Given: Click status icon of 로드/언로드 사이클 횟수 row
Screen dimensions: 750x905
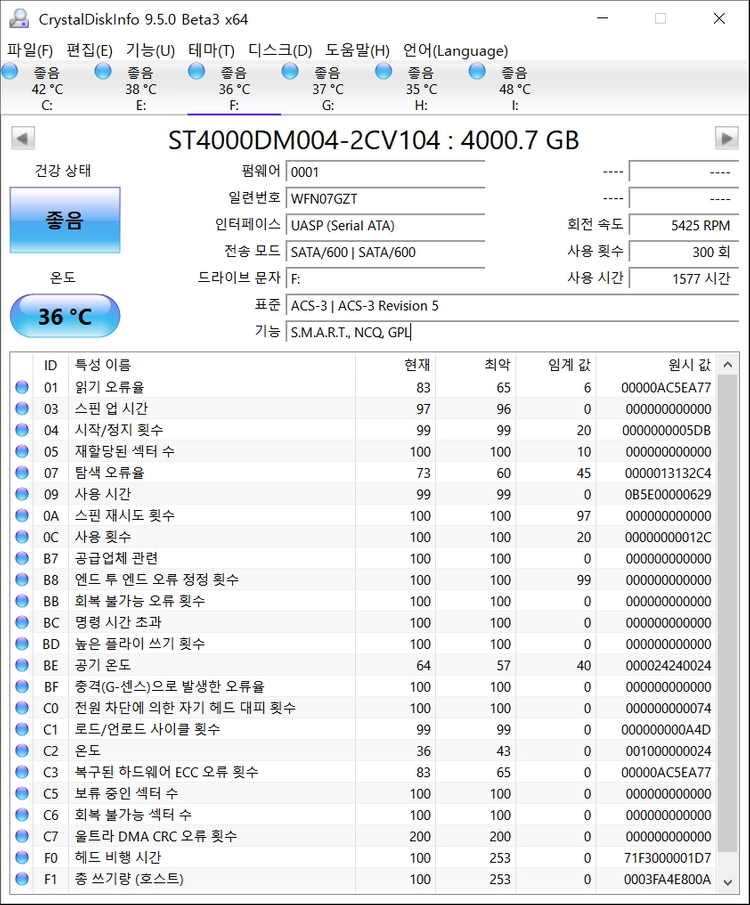Looking at the screenshot, I should click(22, 729).
